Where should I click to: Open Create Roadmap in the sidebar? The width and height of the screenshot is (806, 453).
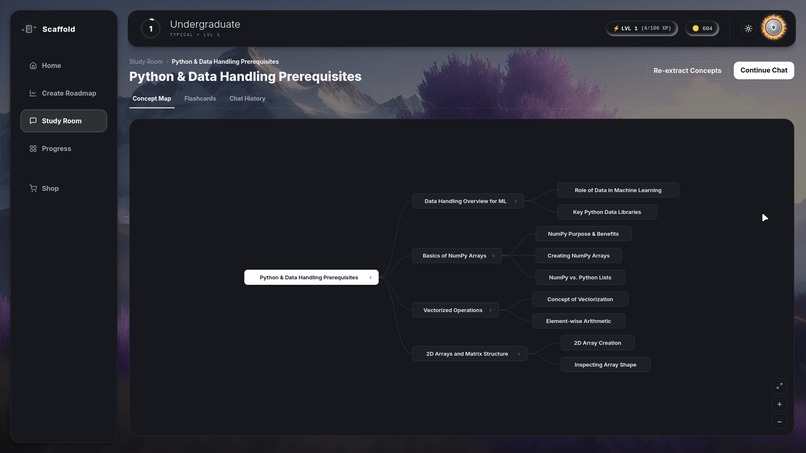click(x=64, y=93)
